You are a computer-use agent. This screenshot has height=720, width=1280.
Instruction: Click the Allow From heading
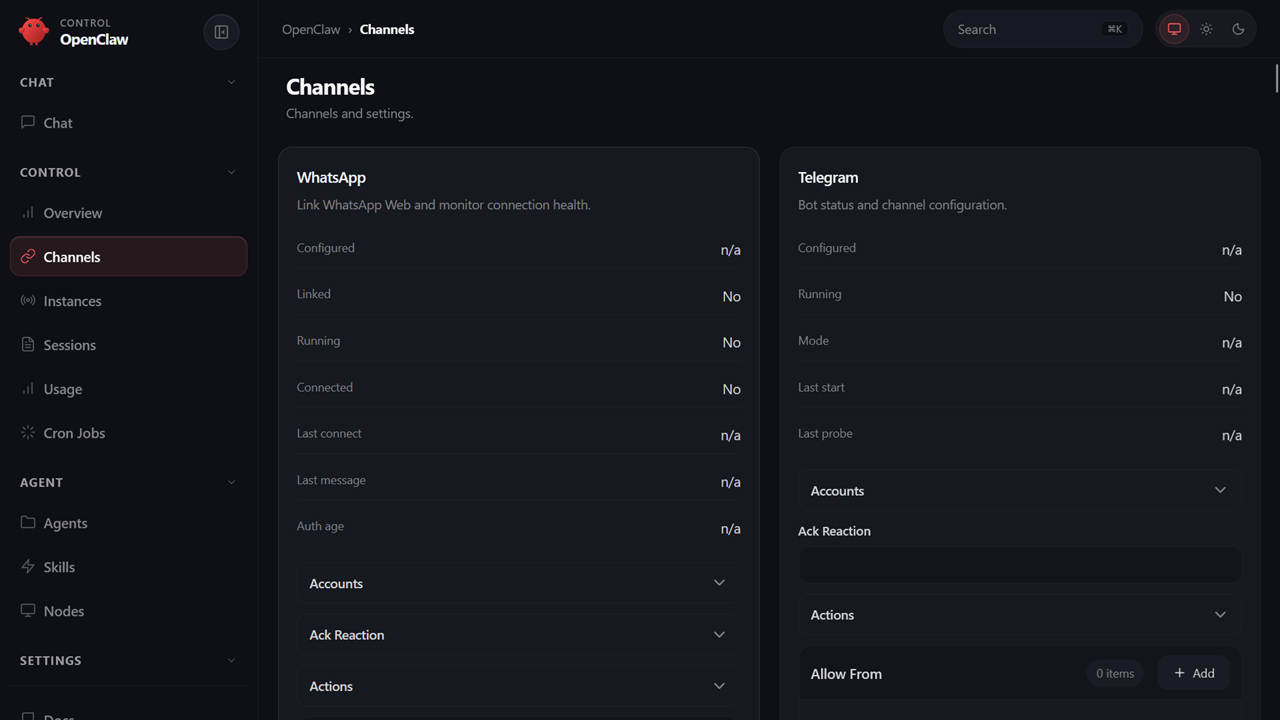(846, 674)
